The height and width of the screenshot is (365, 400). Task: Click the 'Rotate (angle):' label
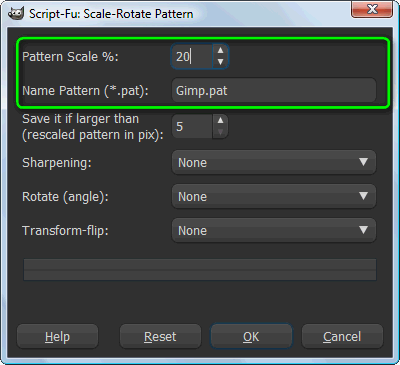pos(65,197)
